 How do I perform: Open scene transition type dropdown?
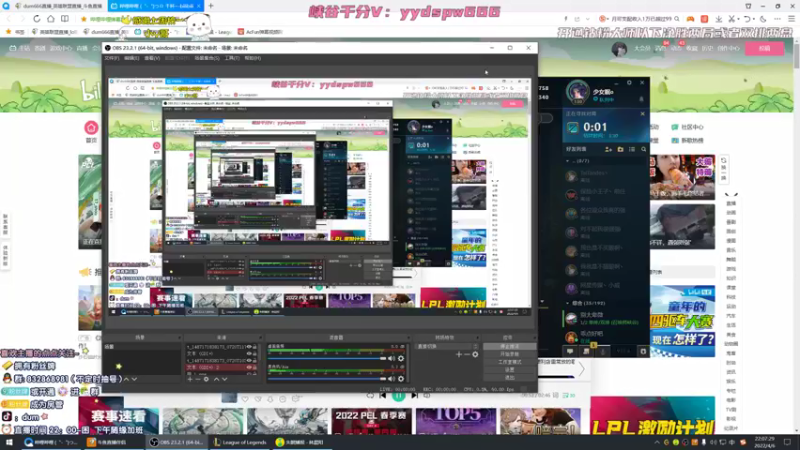pos(447,346)
